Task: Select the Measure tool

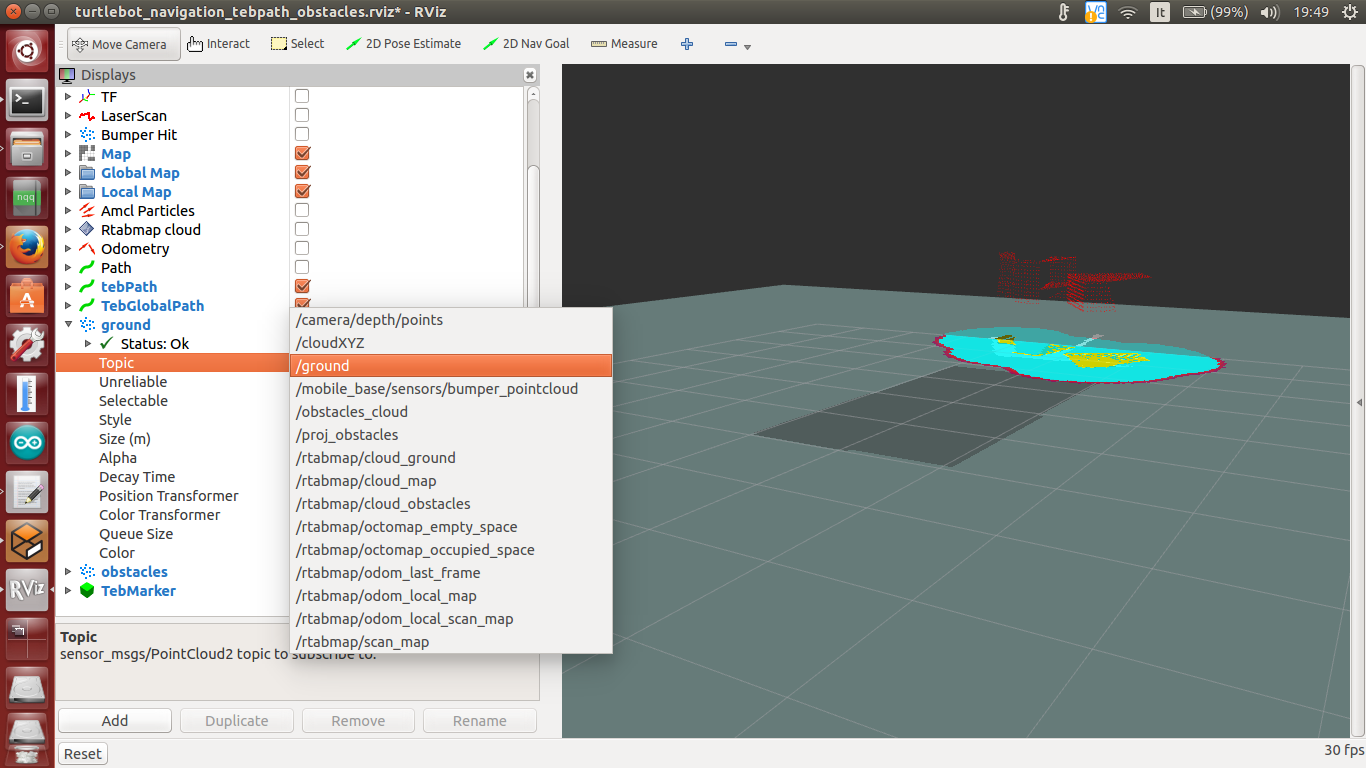Action: [624, 44]
